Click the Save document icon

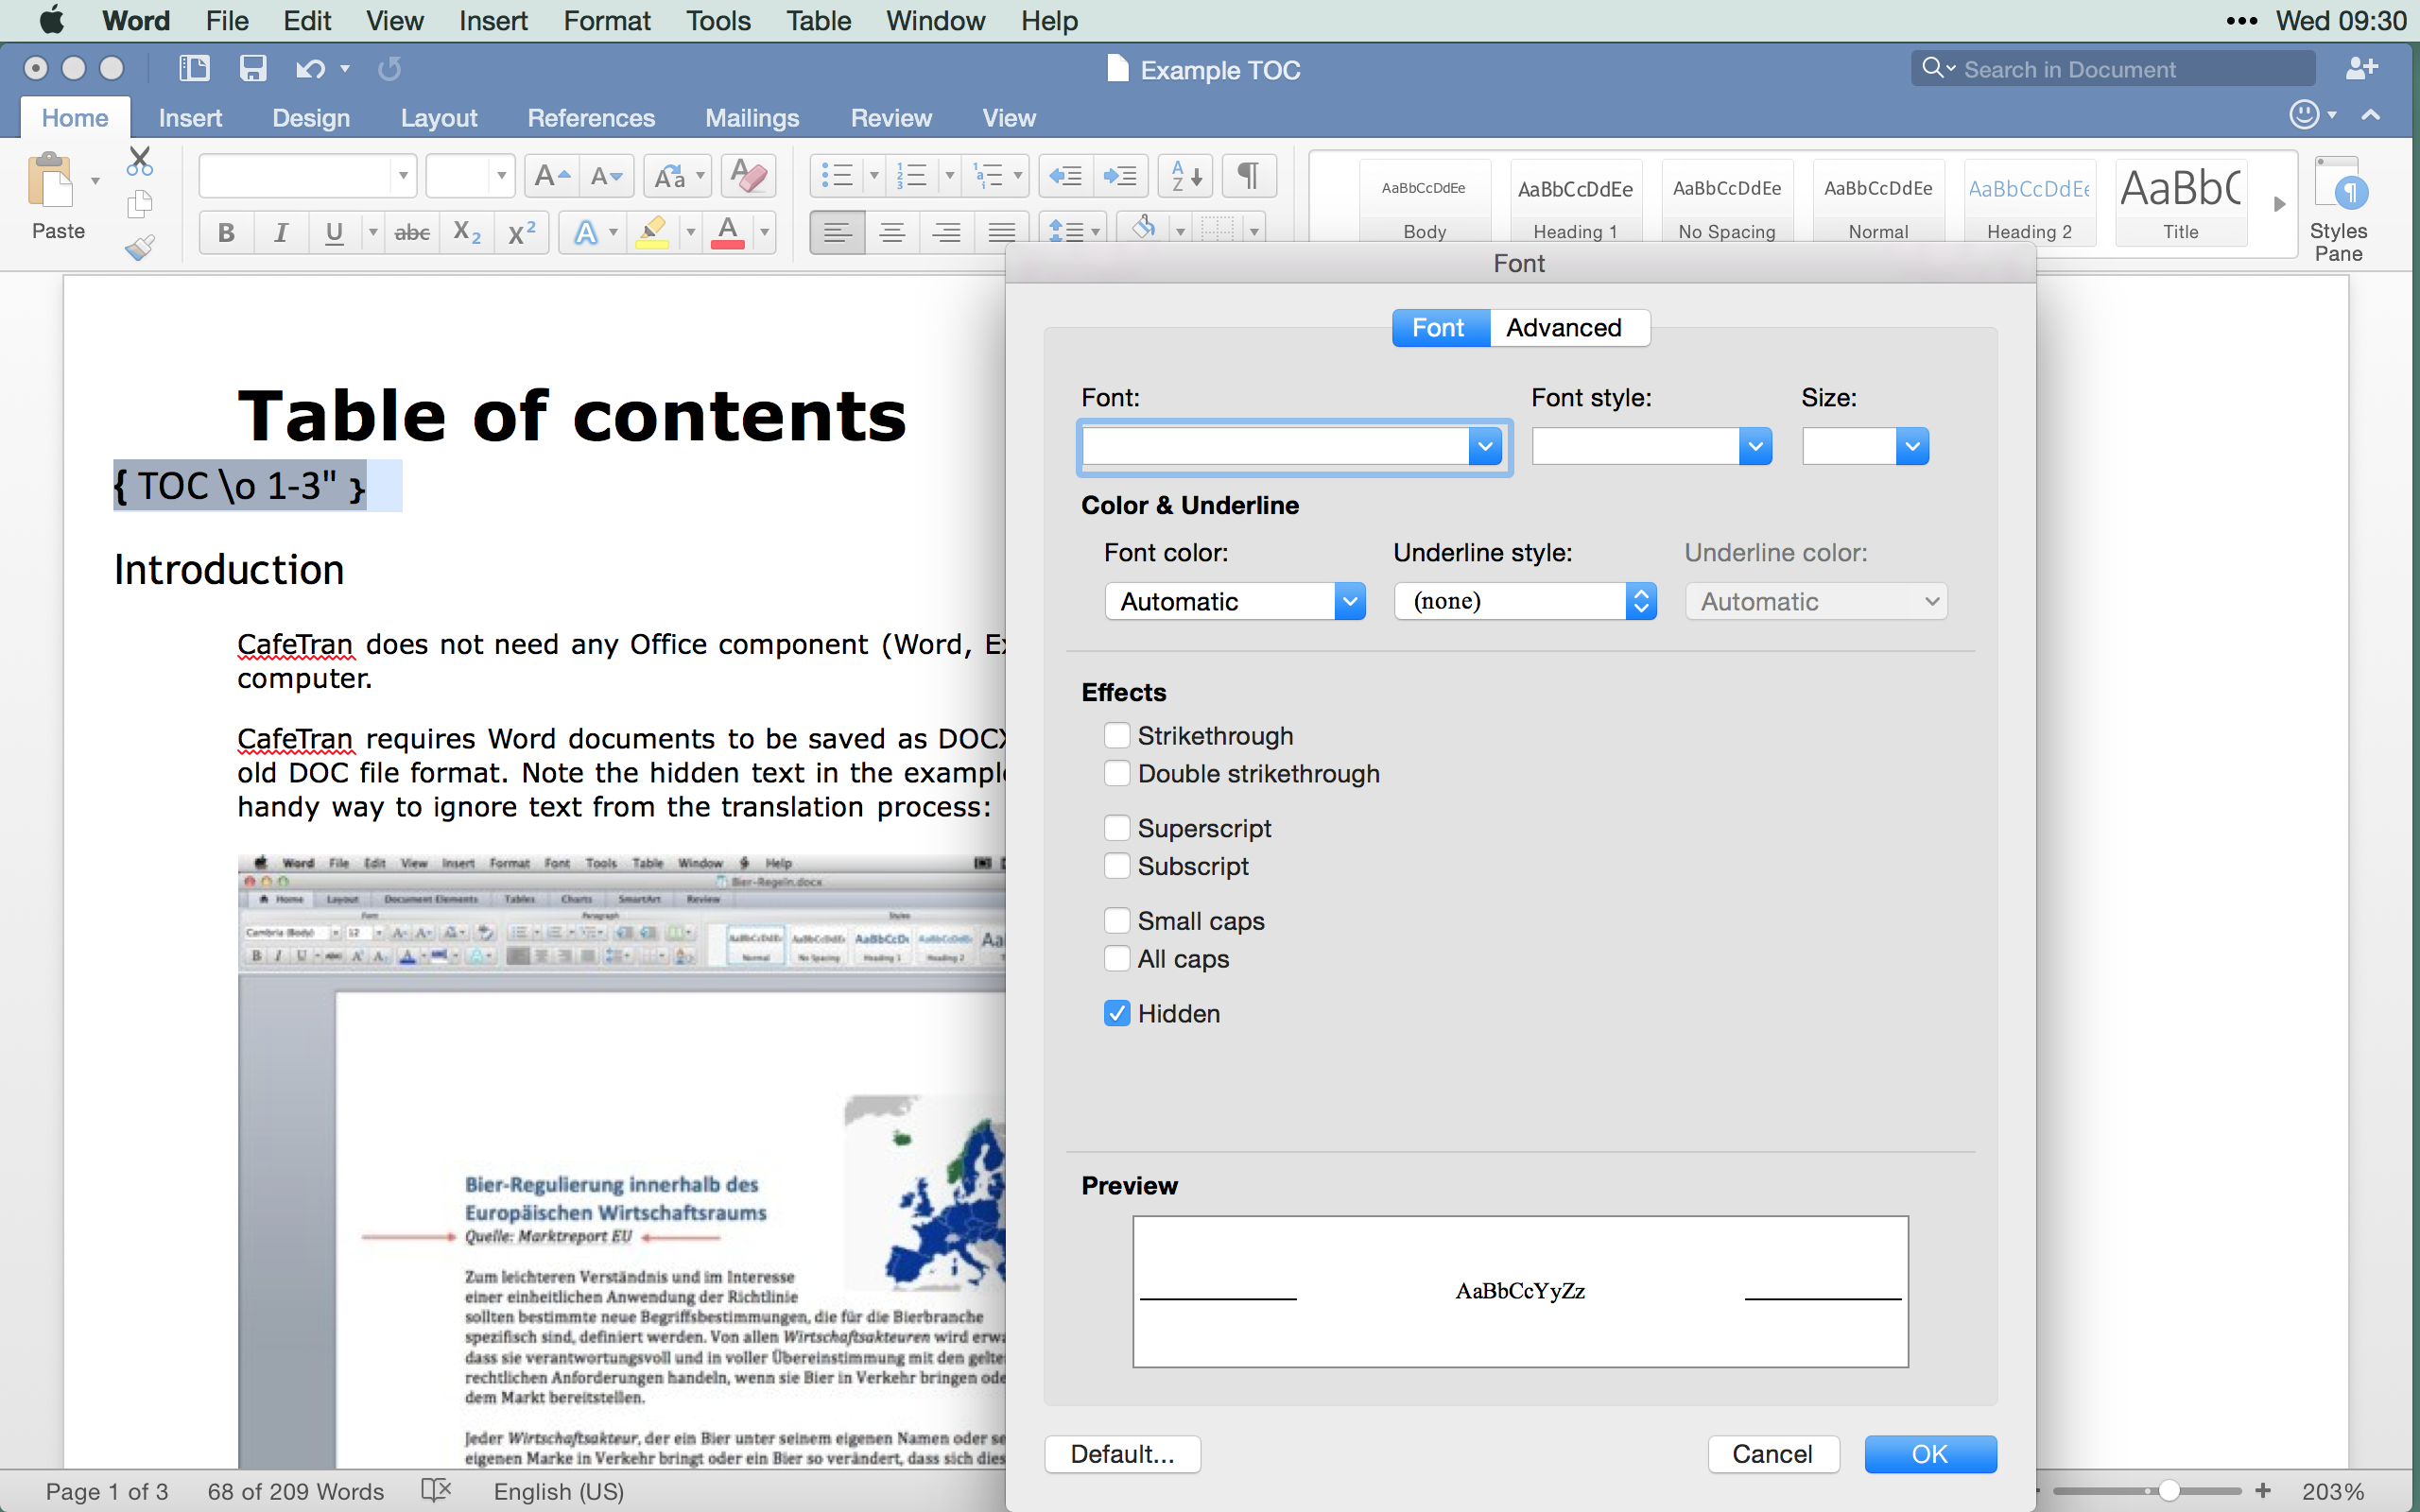click(x=252, y=68)
